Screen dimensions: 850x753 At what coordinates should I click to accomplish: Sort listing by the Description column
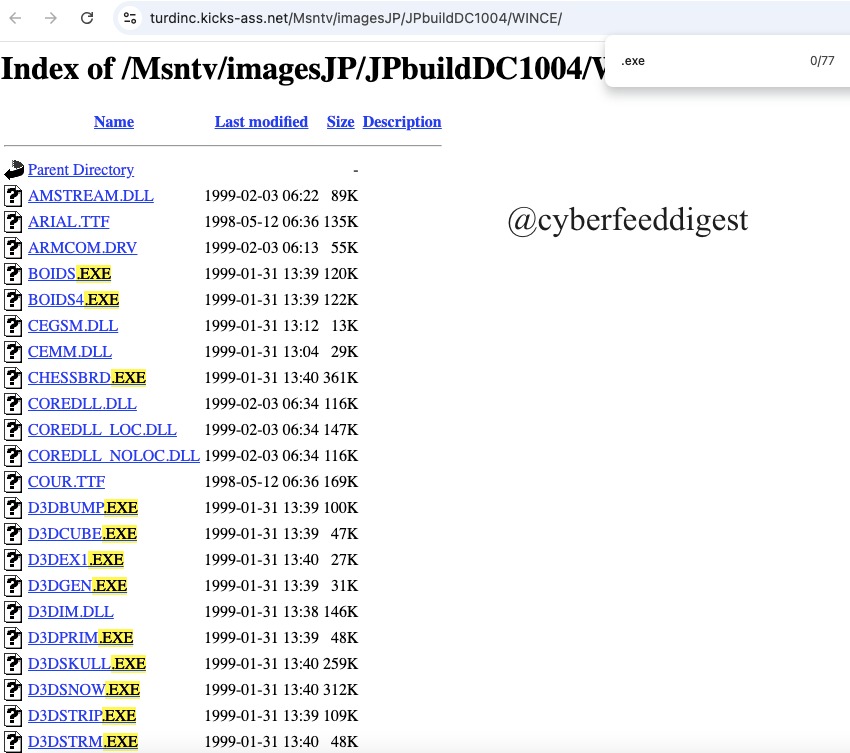point(402,122)
